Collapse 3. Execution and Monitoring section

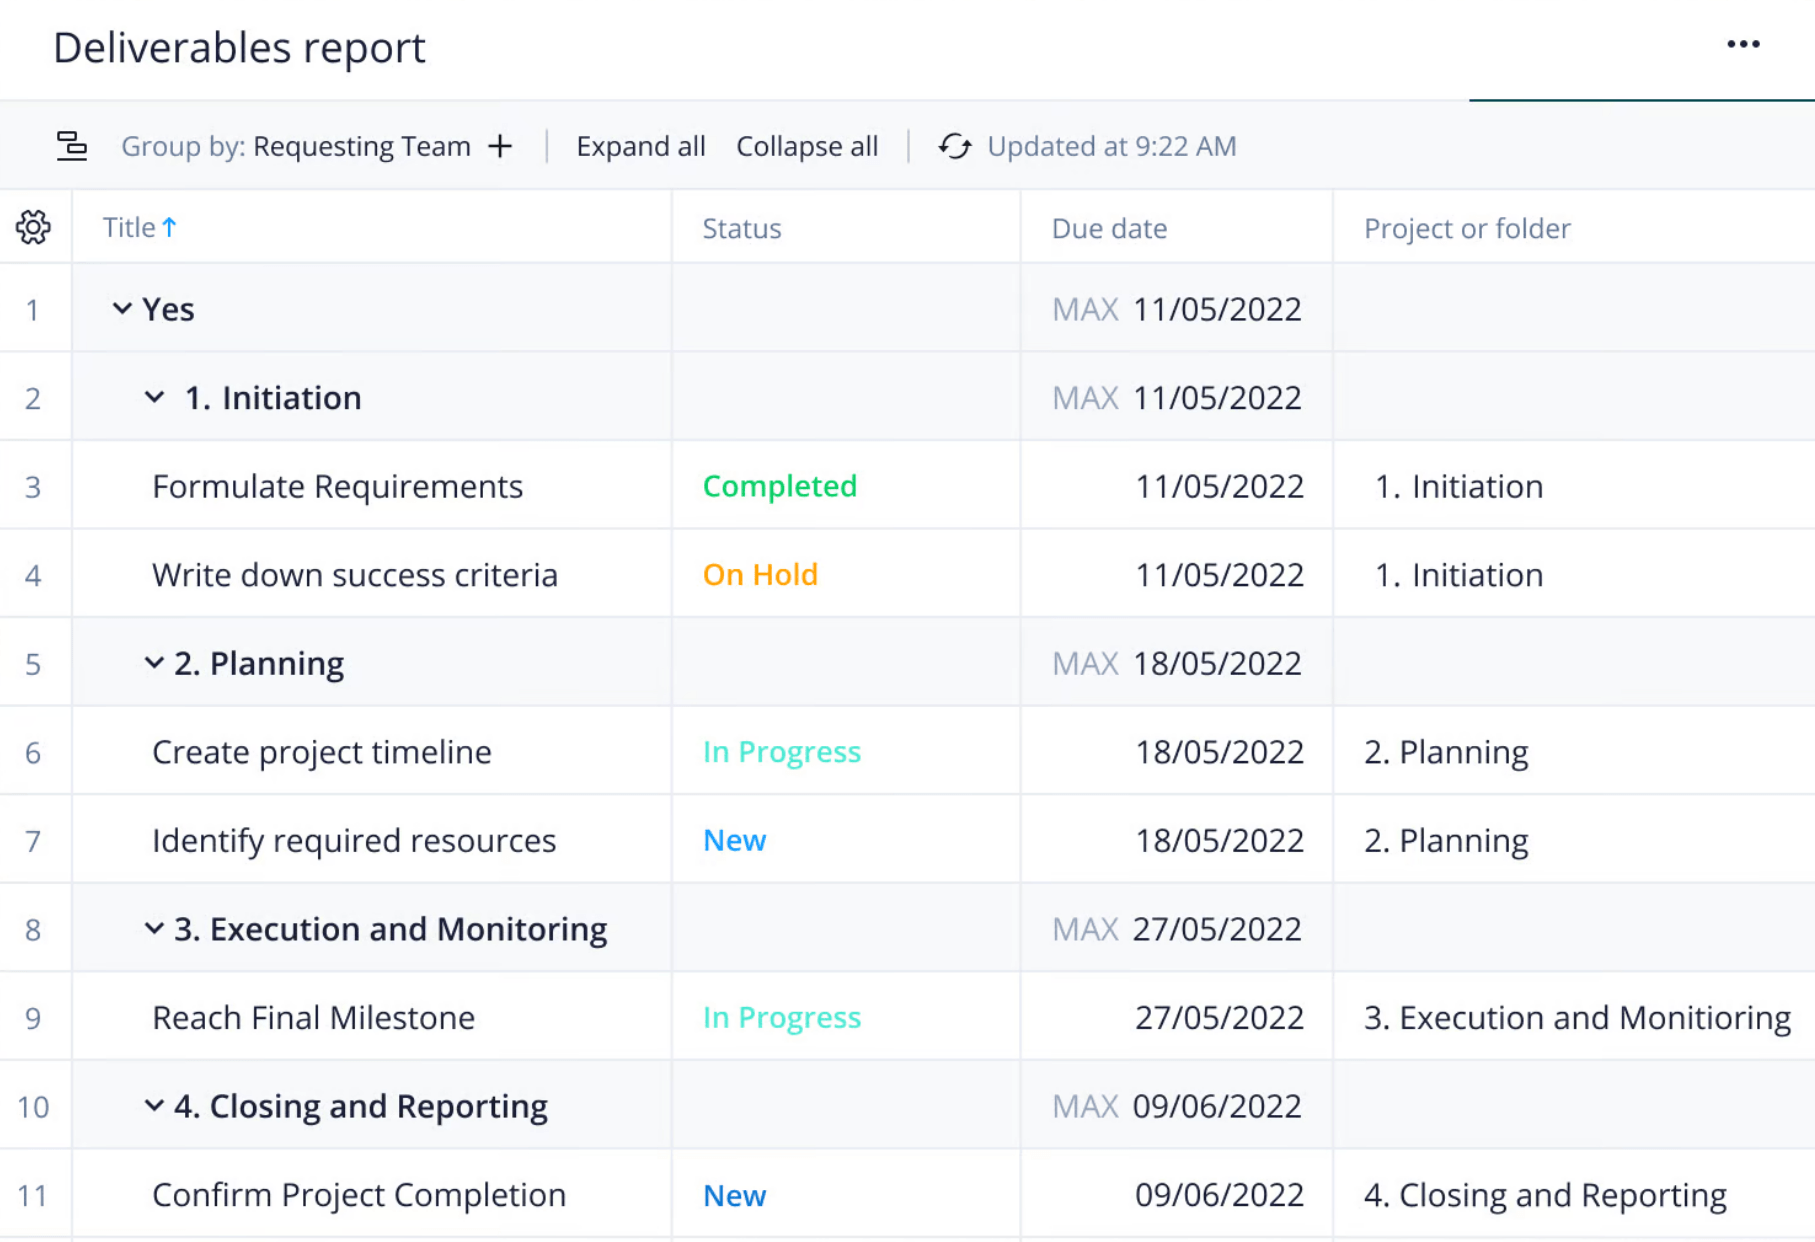point(154,929)
